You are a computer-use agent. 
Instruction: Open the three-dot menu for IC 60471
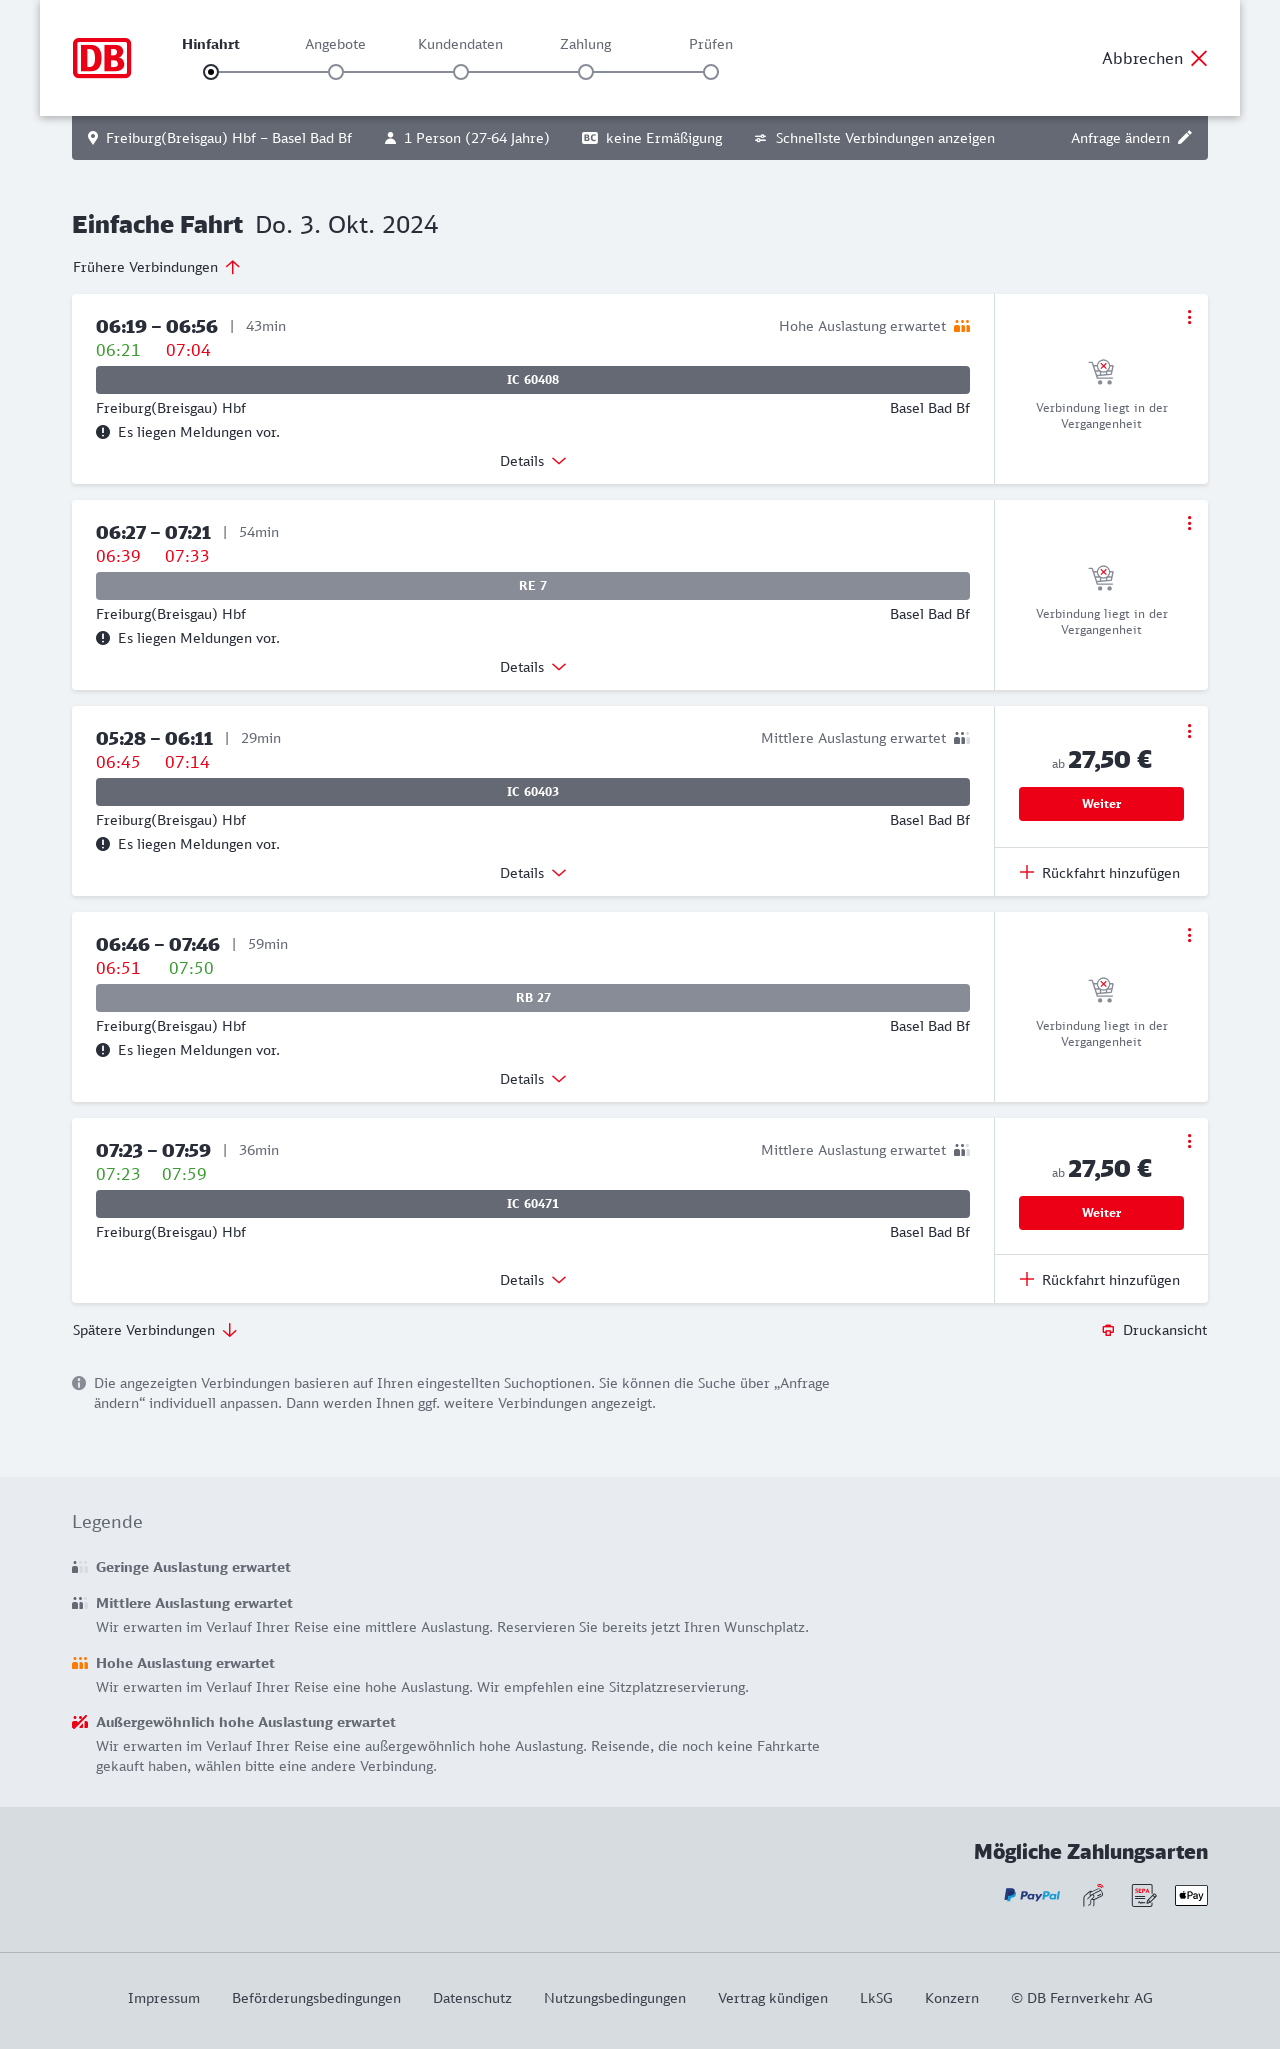coord(1189,1141)
